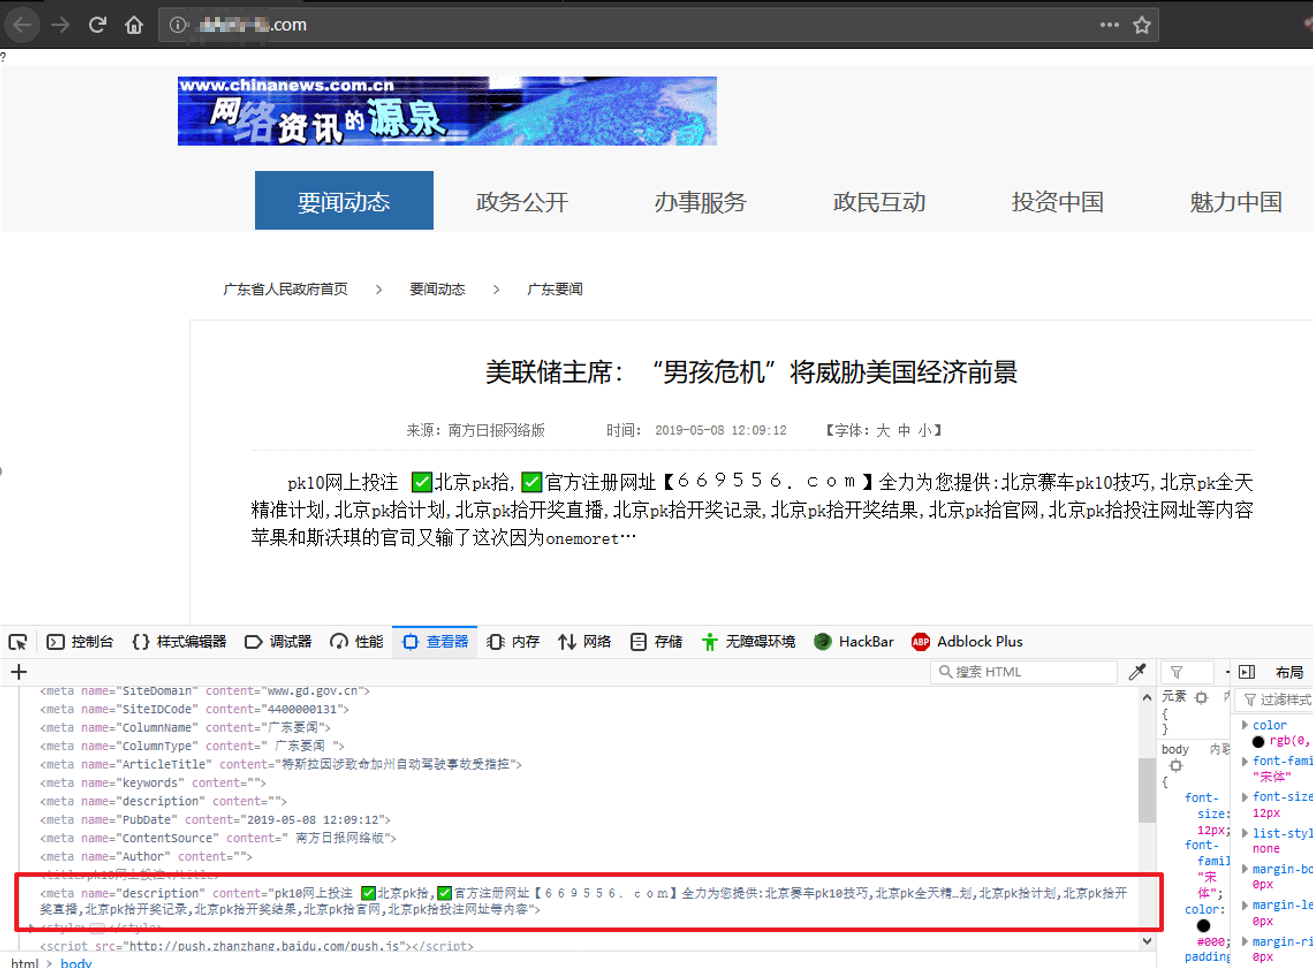Open the 政务公开 navigation tab
The height and width of the screenshot is (968, 1313).
(x=522, y=201)
